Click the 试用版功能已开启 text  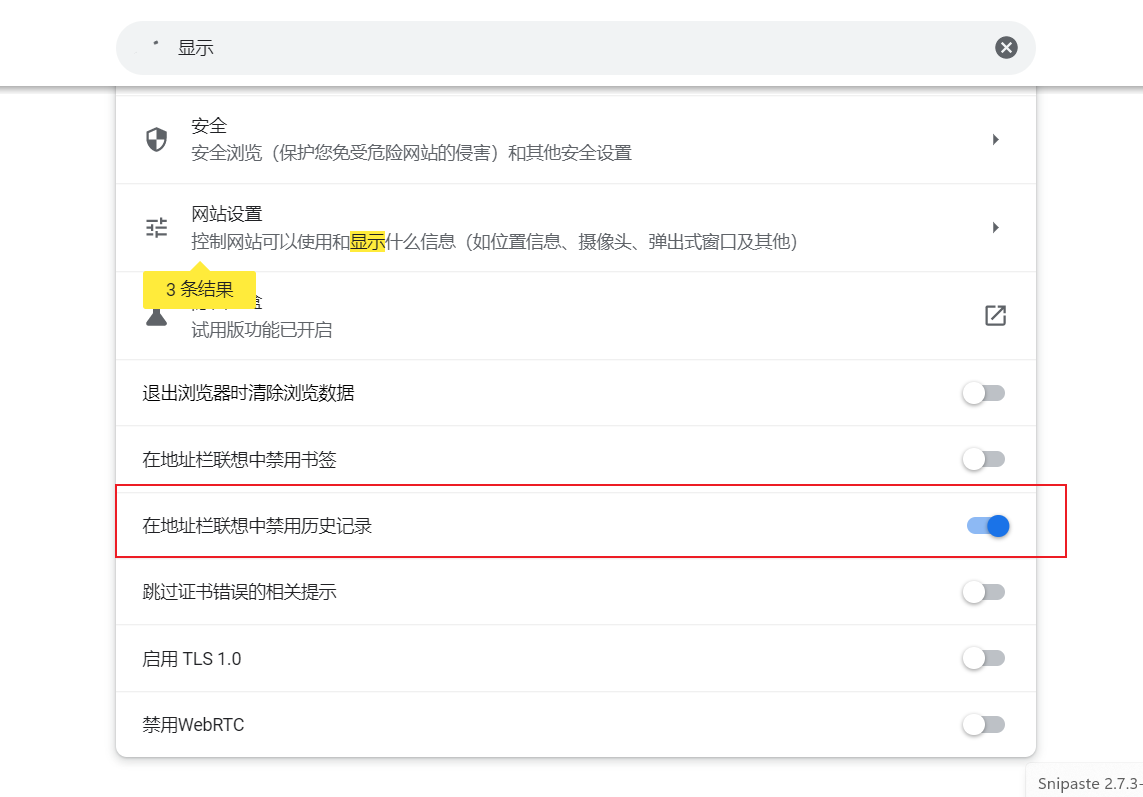[262, 330]
